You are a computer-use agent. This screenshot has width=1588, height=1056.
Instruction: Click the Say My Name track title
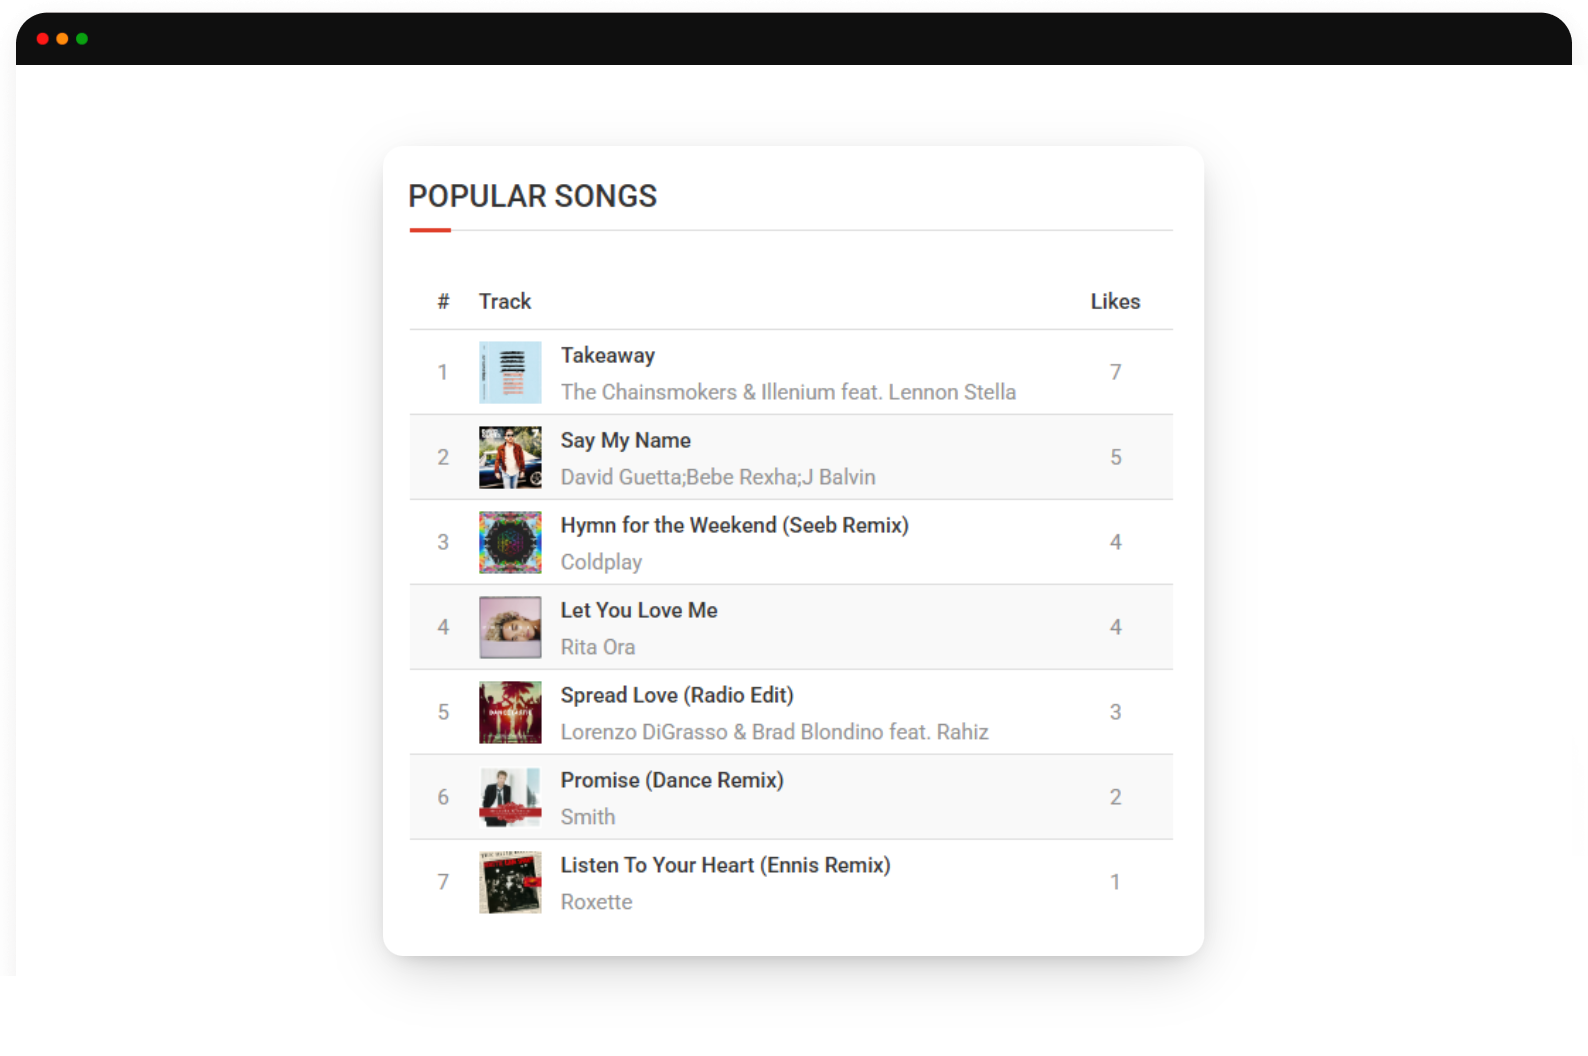point(625,440)
